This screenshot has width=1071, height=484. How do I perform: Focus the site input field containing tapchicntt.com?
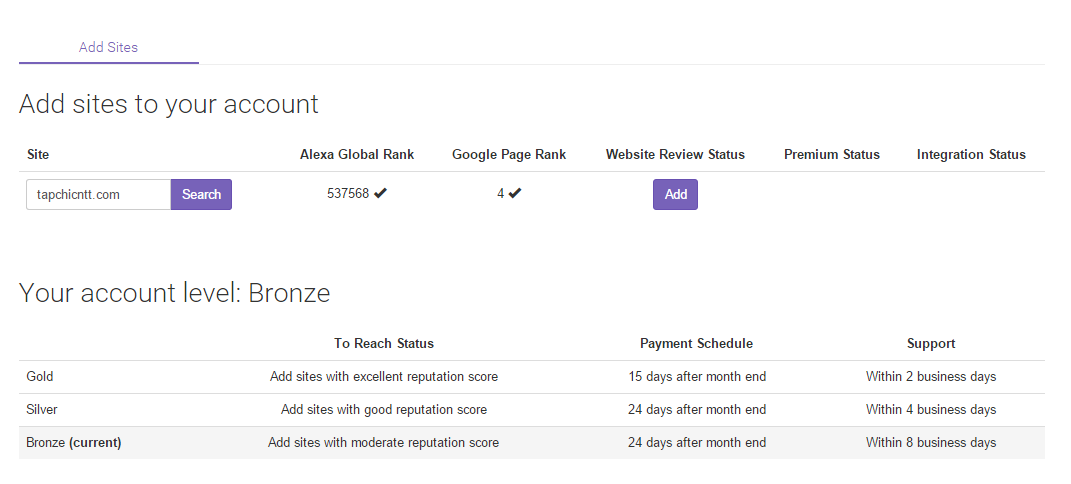(x=98, y=195)
